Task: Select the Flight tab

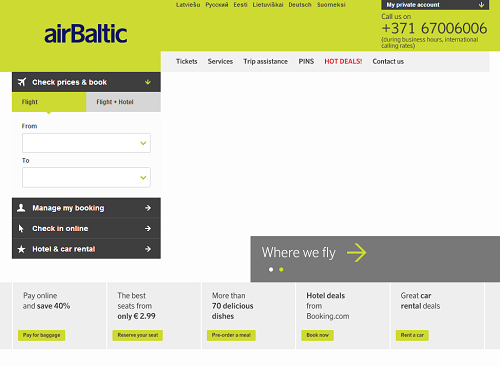Action: tap(49, 102)
